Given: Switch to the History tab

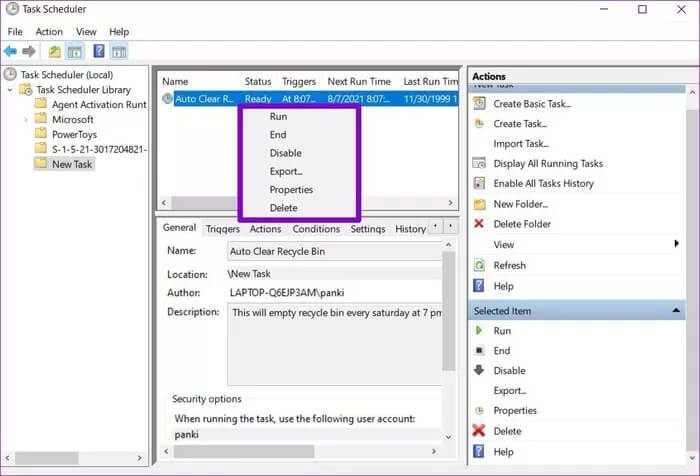Looking at the screenshot, I should [x=410, y=229].
